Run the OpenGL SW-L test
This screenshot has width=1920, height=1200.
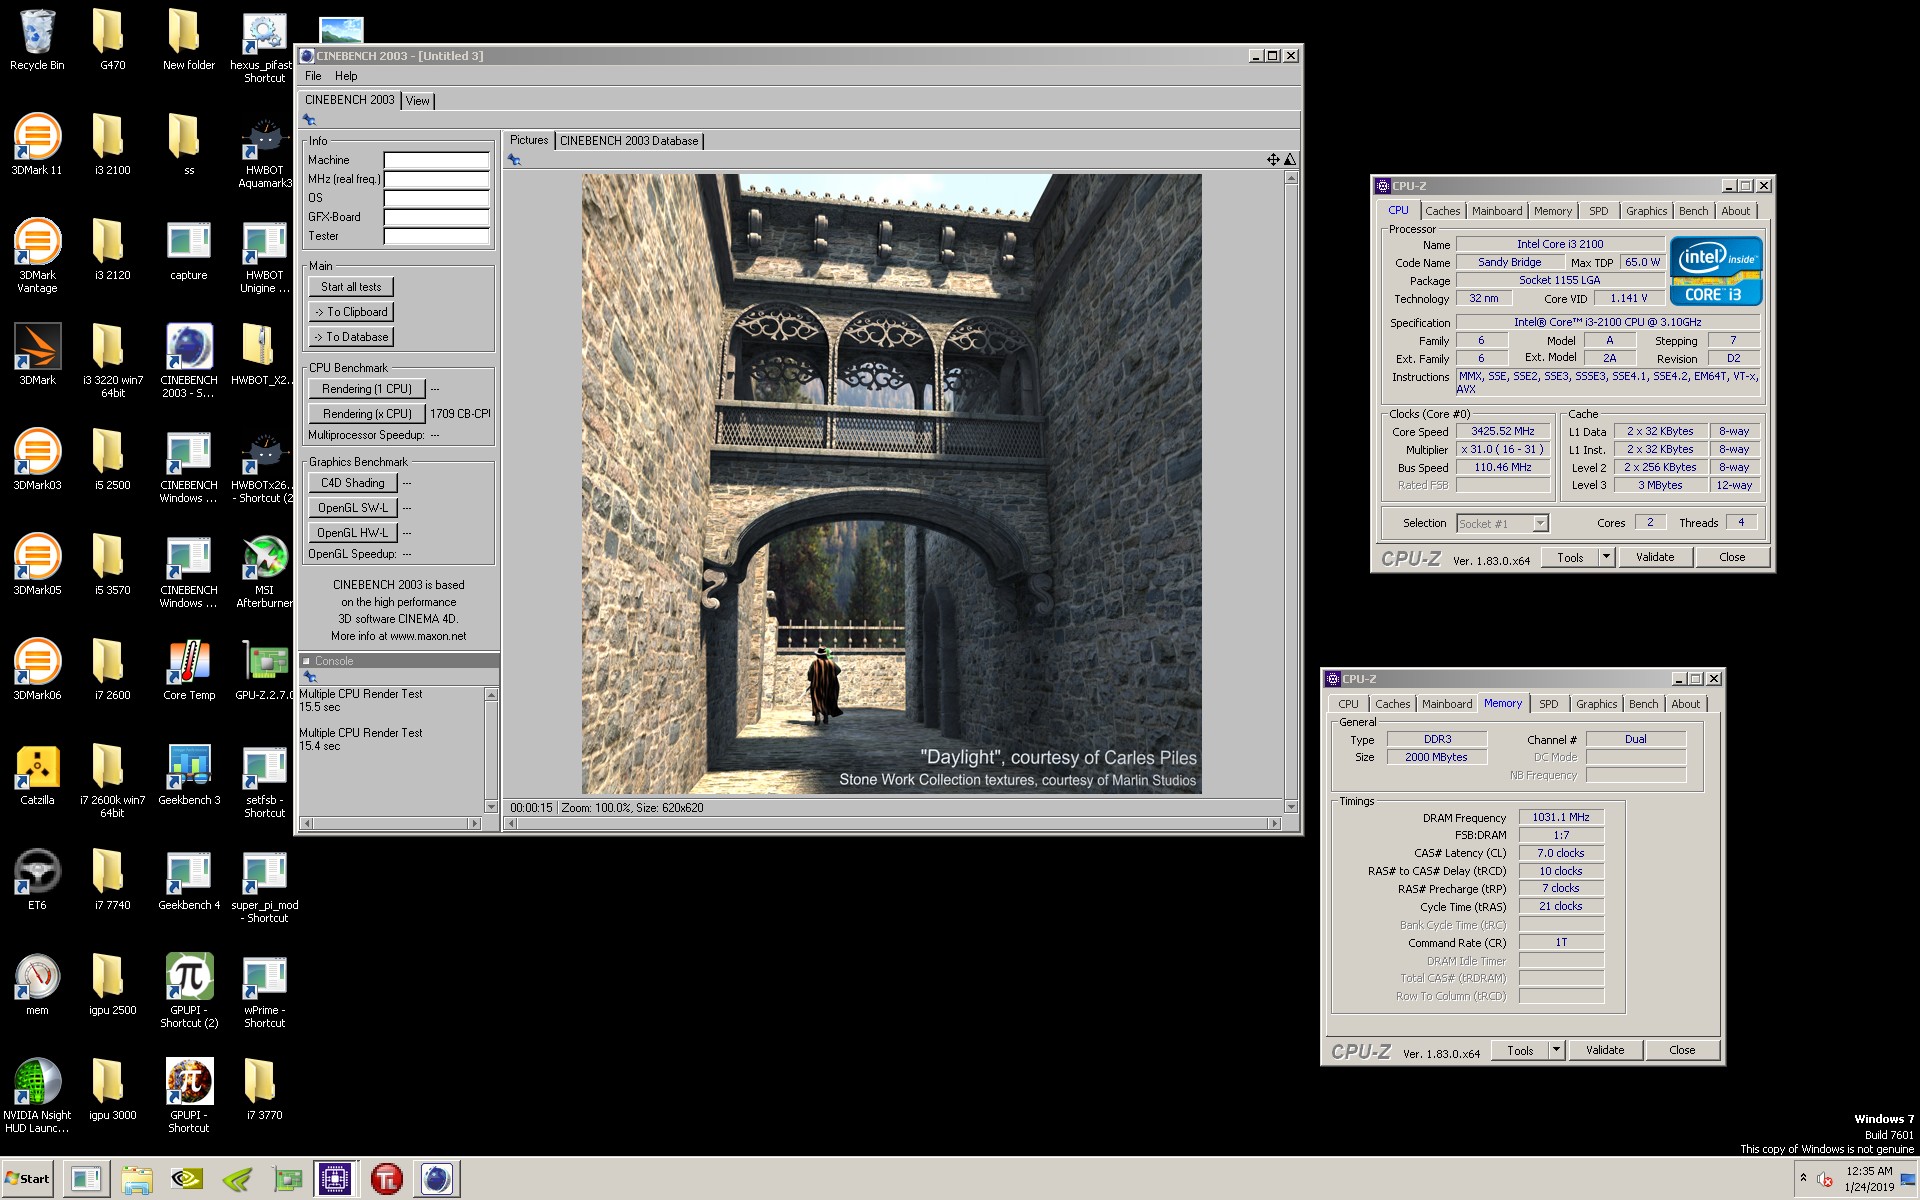(353, 508)
